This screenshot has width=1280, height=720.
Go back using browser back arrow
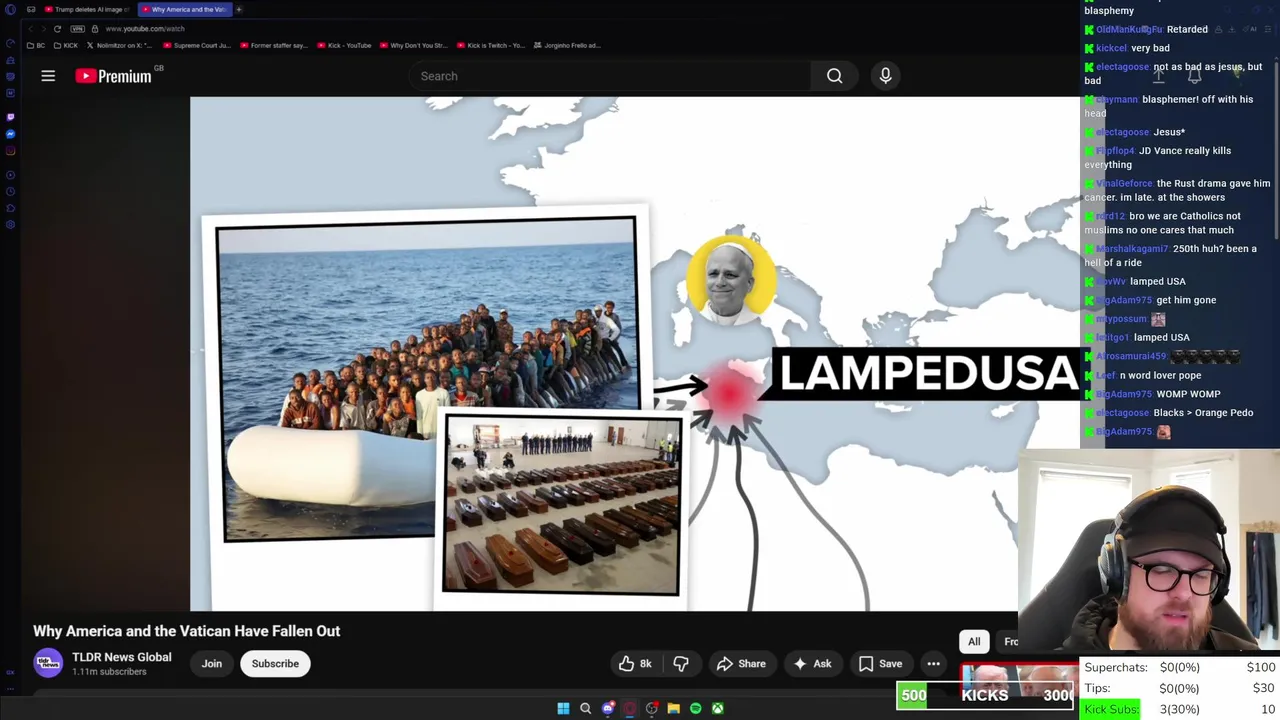coord(29,29)
